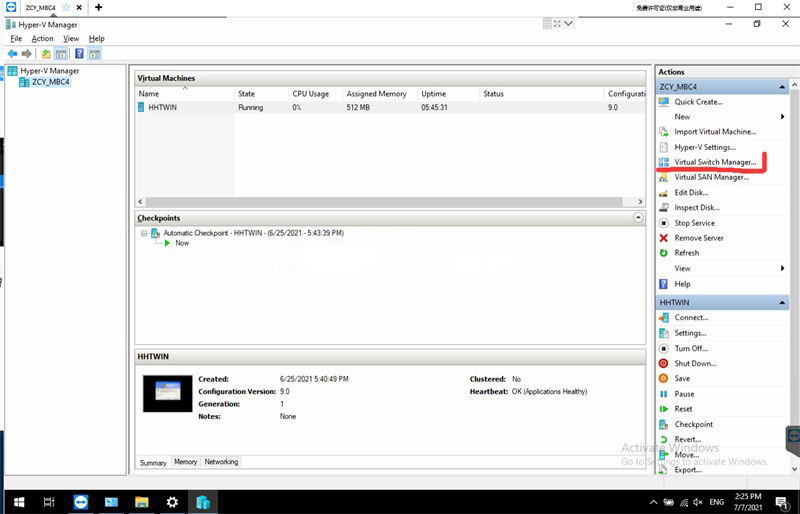Open Help in the Actions pane

point(682,284)
